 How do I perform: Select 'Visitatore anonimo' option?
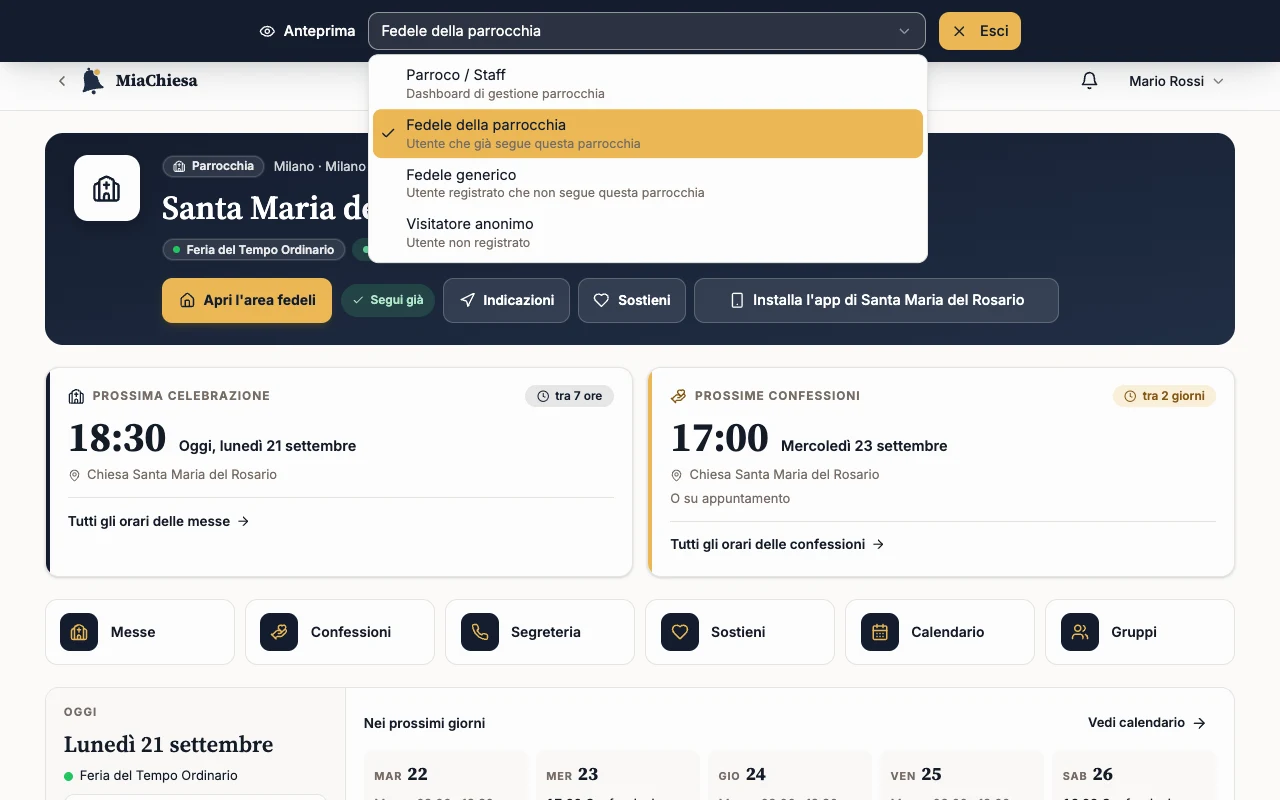(x=648, y=232)
